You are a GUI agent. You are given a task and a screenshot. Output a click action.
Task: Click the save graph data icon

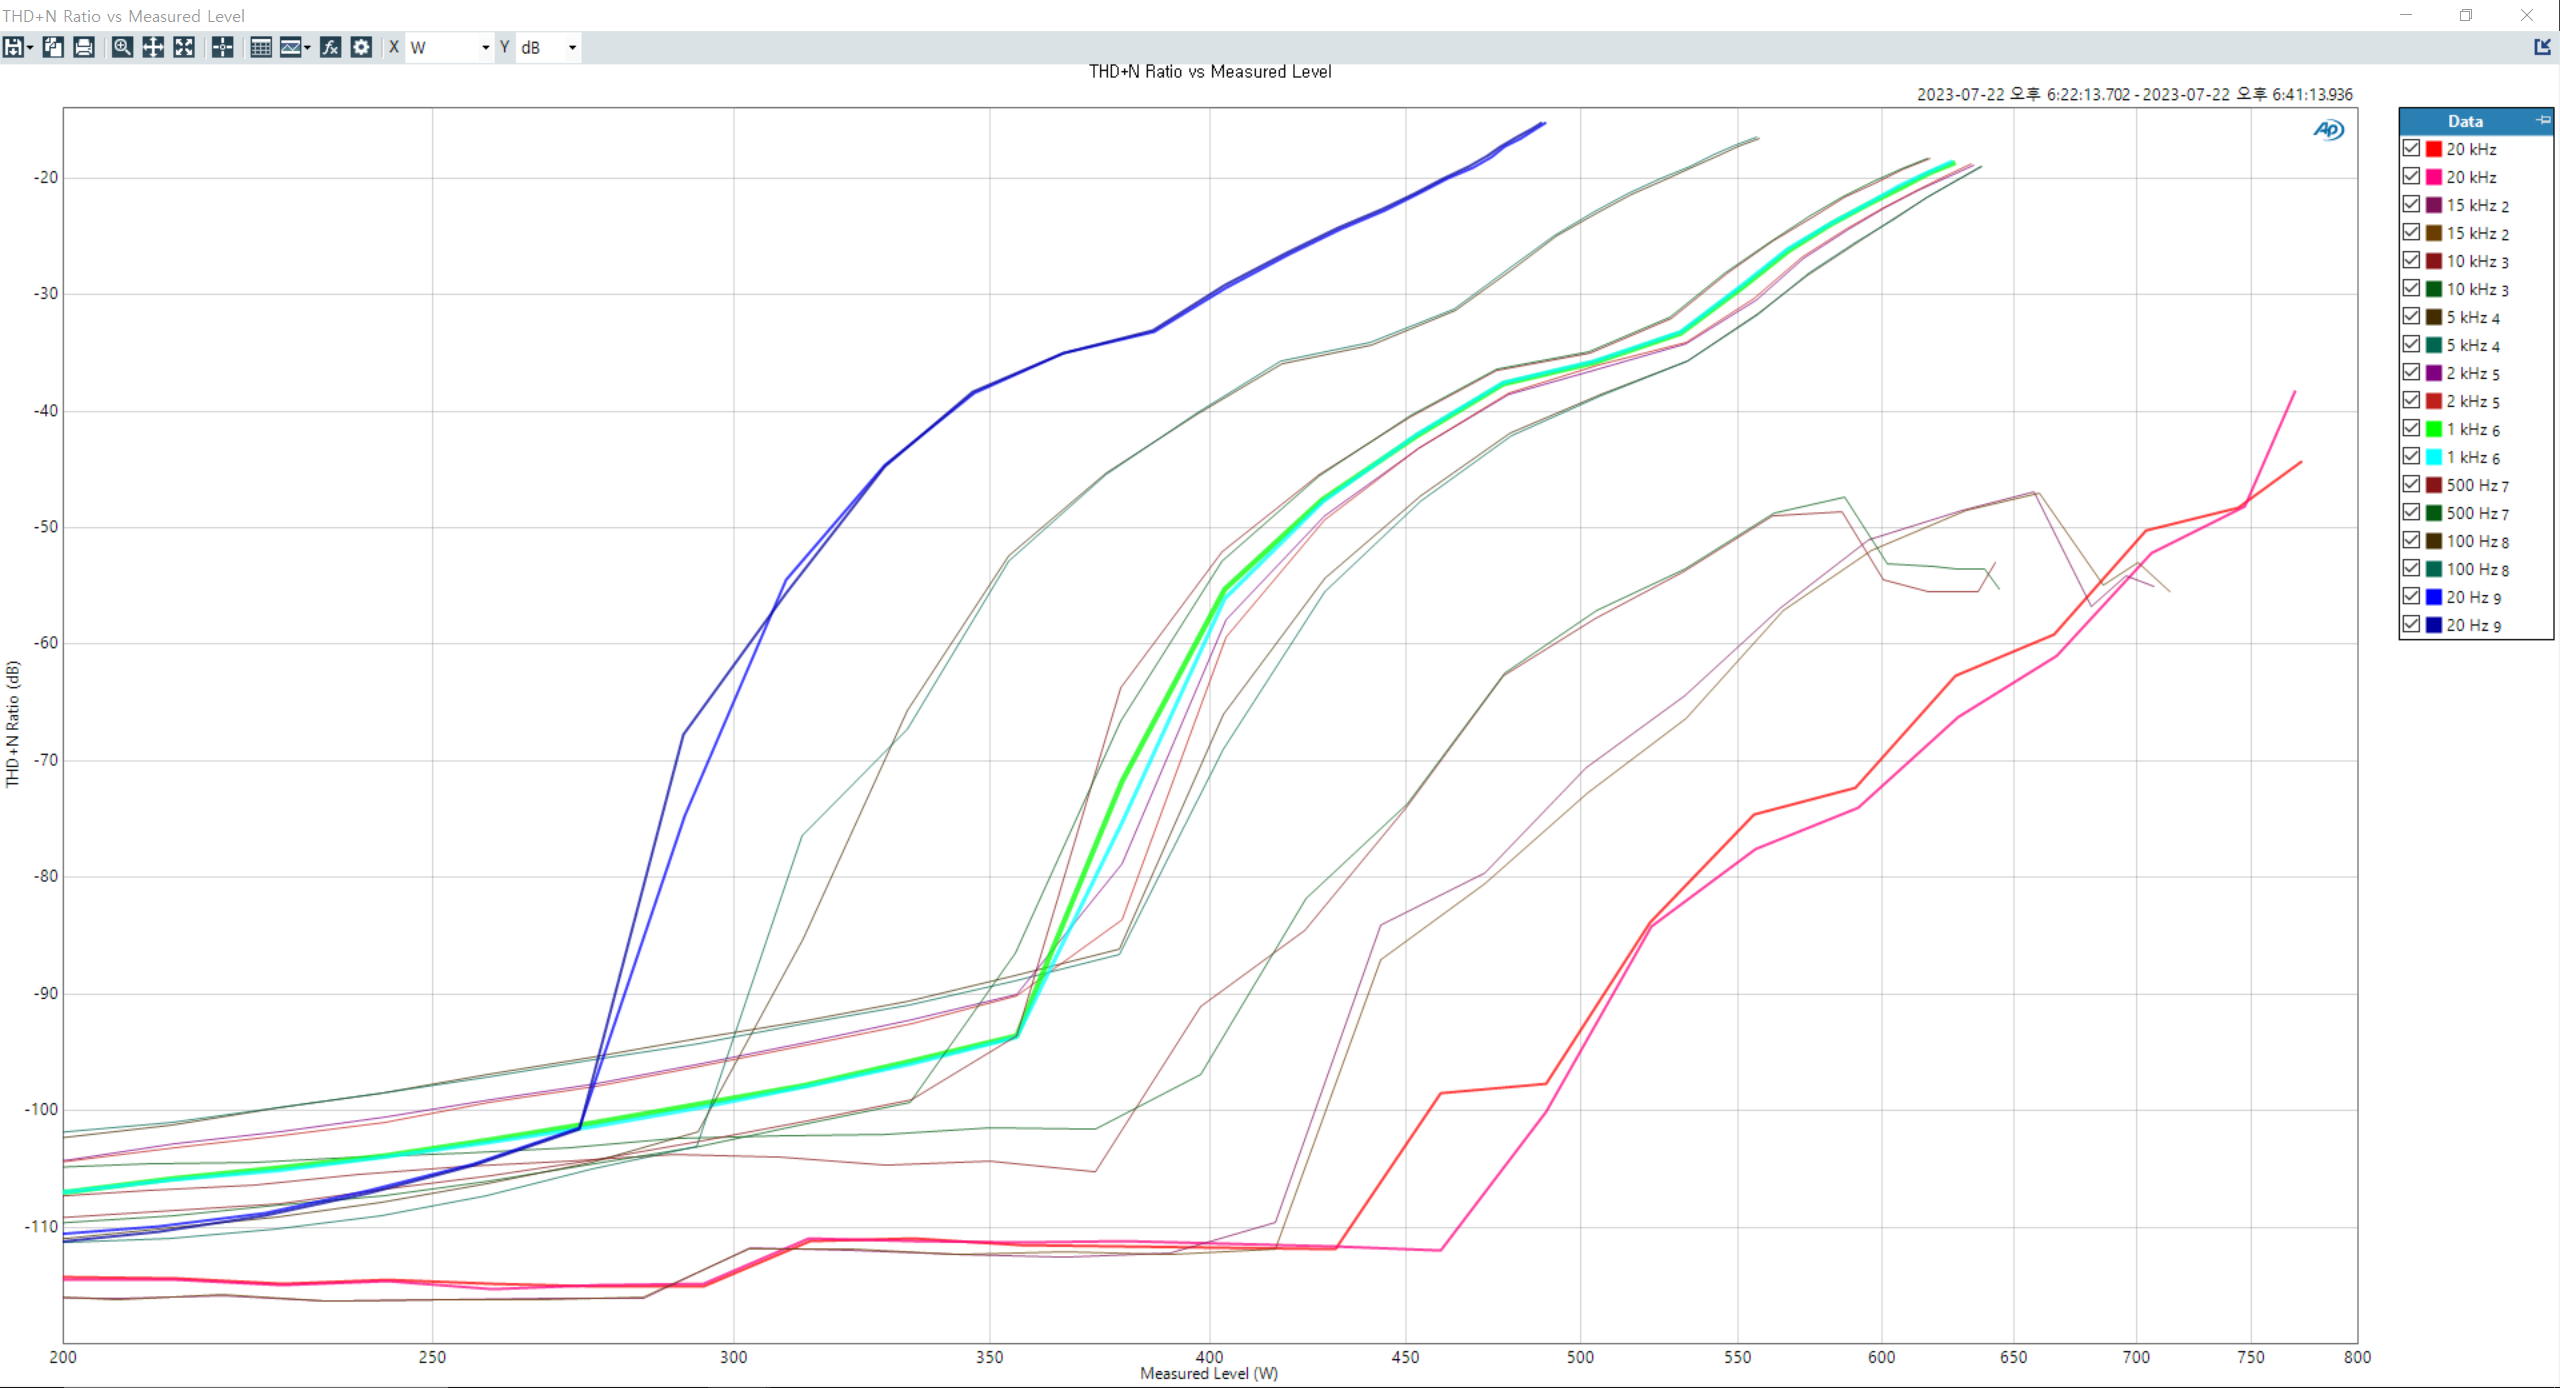[x=13, y=47]
